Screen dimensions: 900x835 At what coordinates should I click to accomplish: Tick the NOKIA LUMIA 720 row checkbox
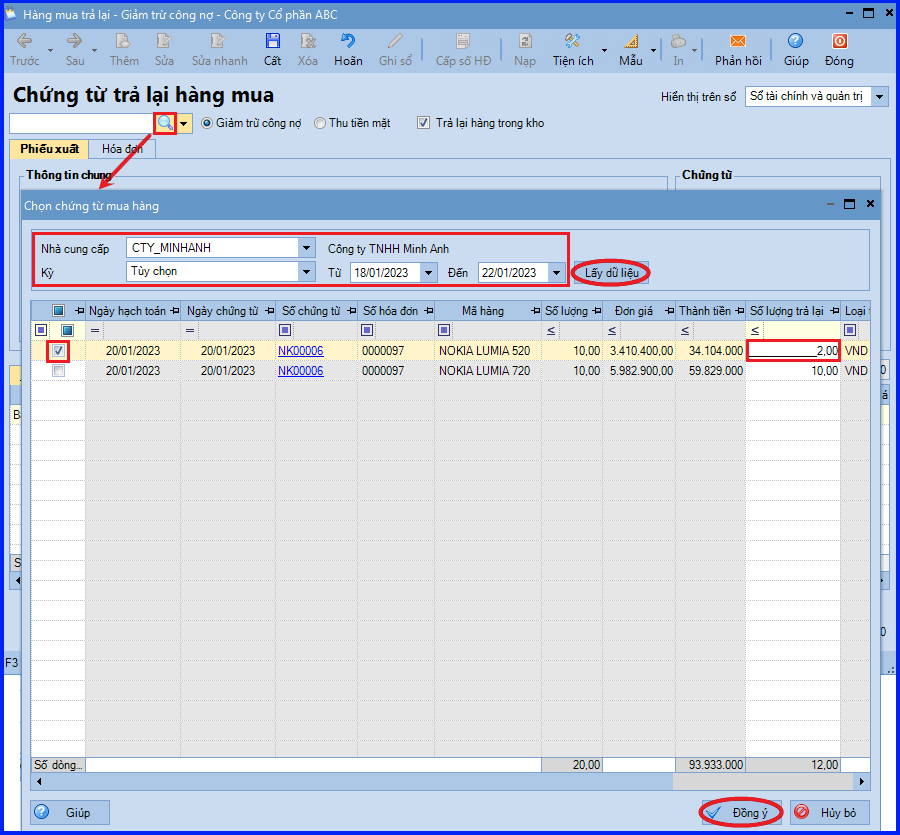[x=59, y=371]
